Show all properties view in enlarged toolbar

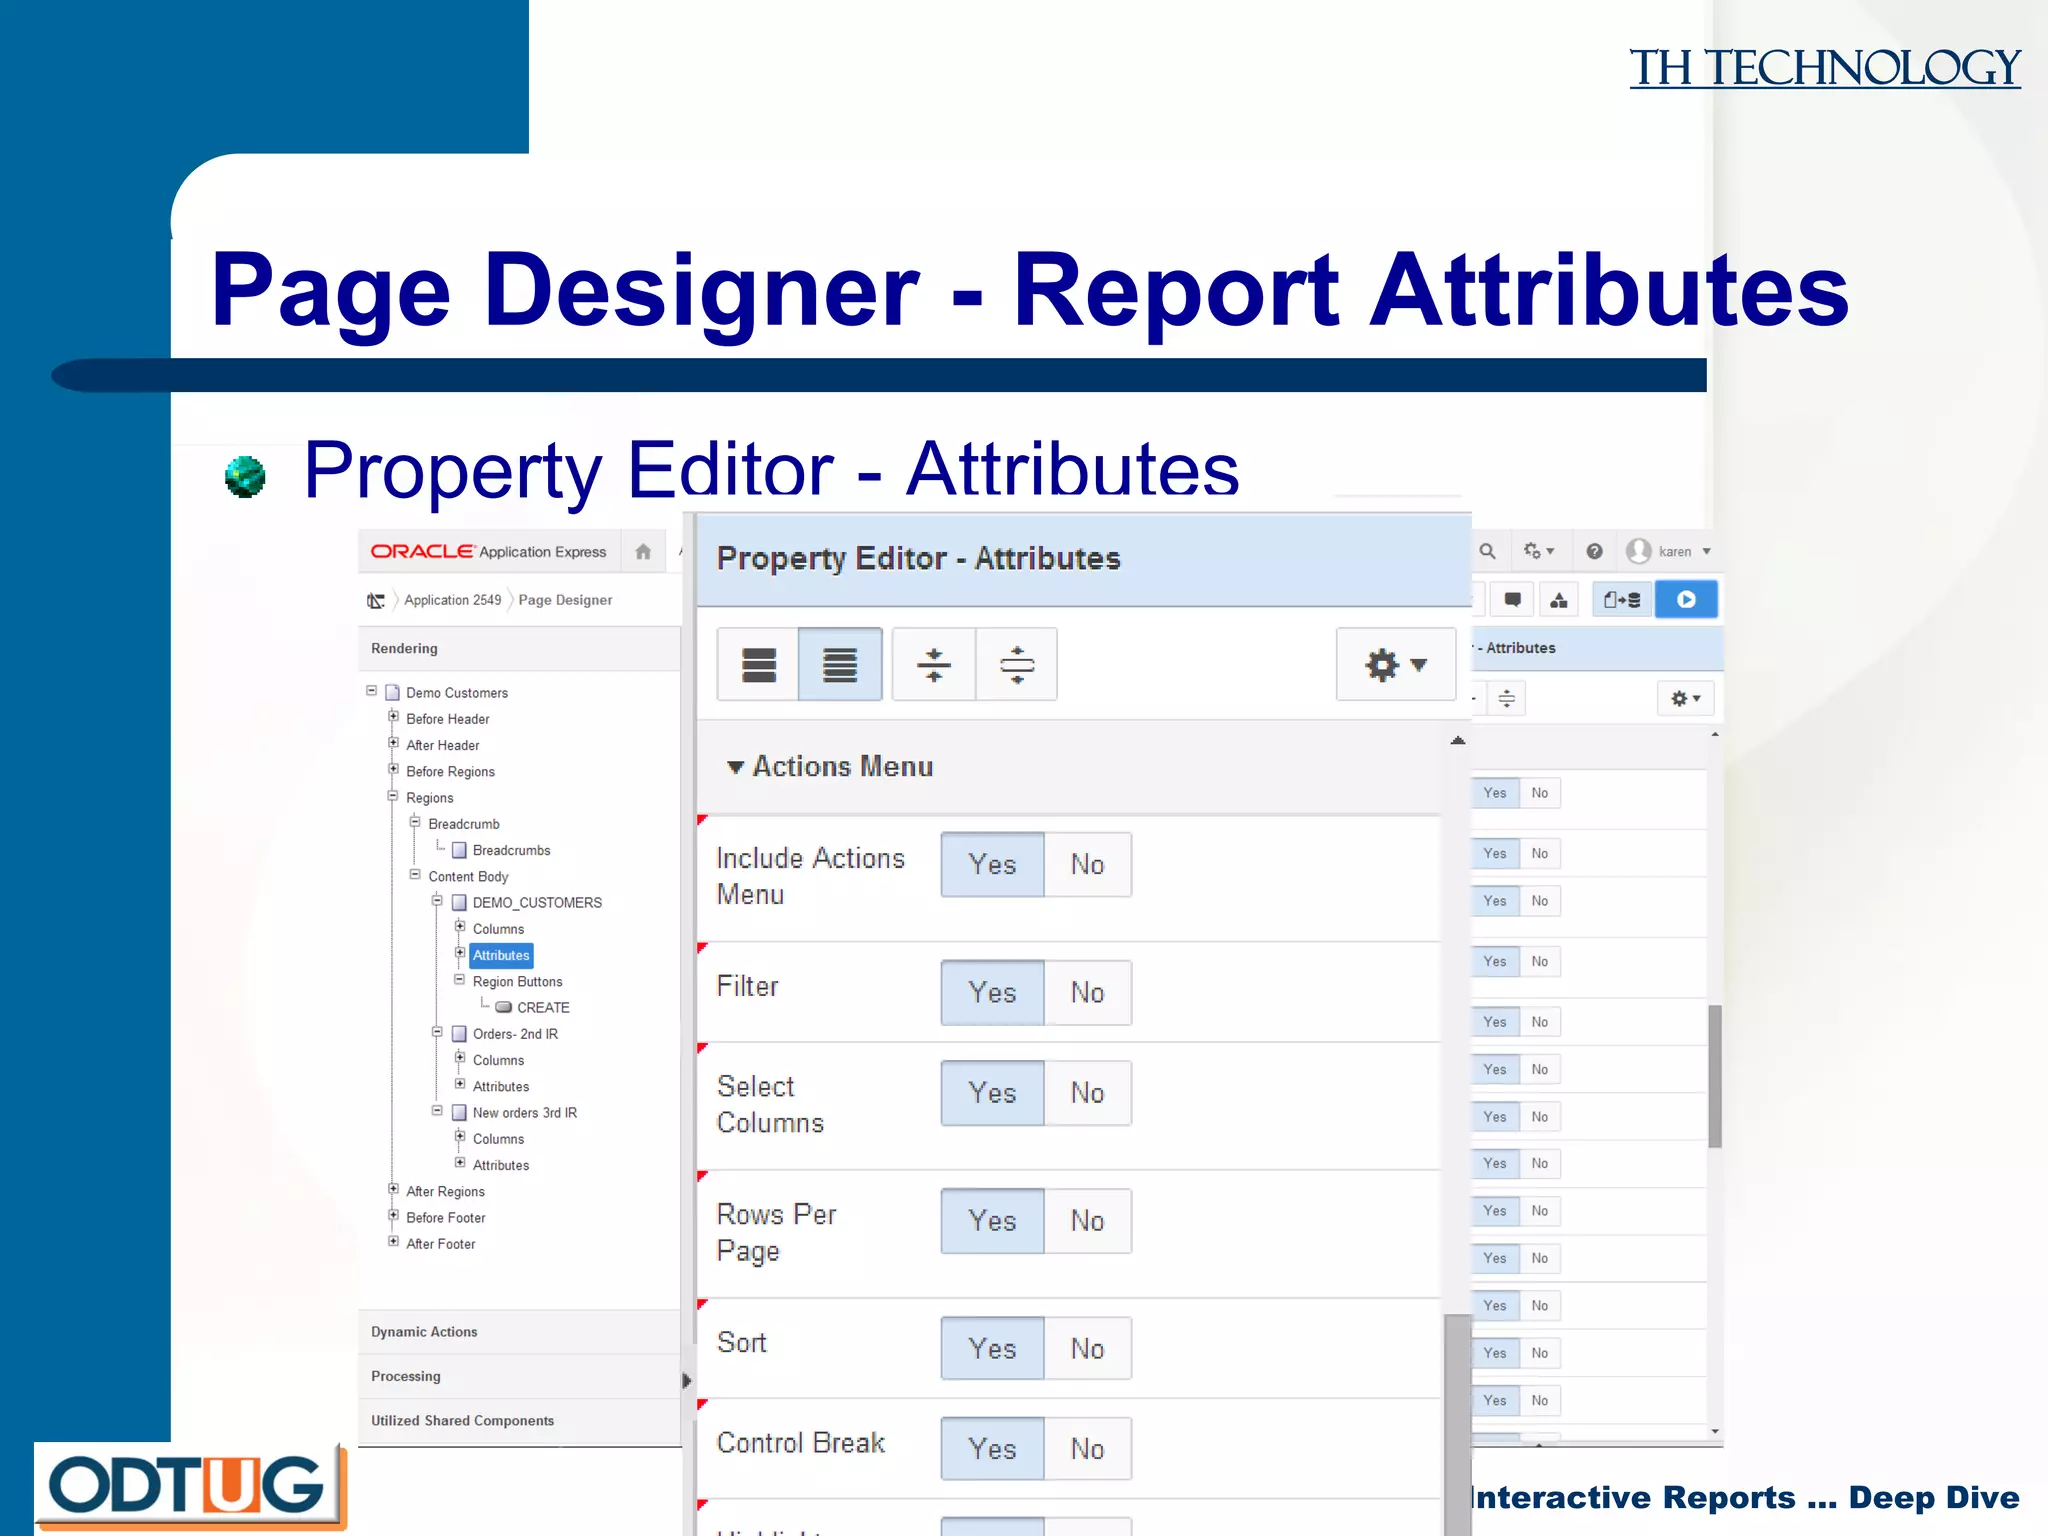coord(840,665)
